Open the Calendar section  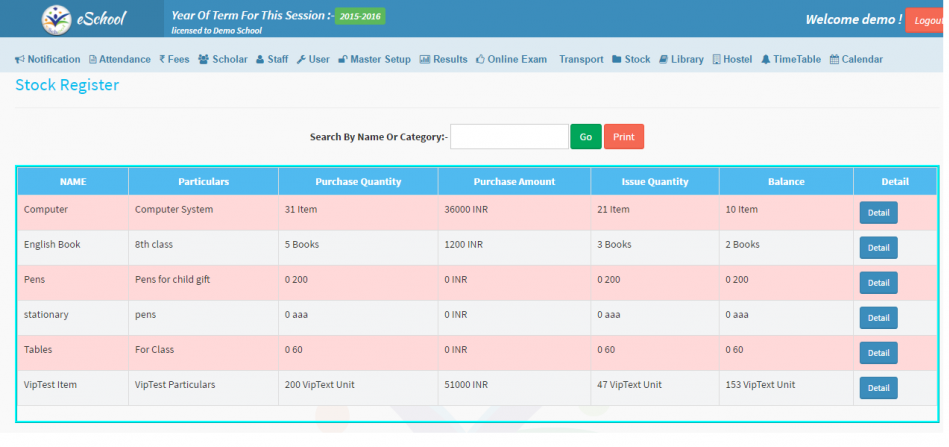856,60
